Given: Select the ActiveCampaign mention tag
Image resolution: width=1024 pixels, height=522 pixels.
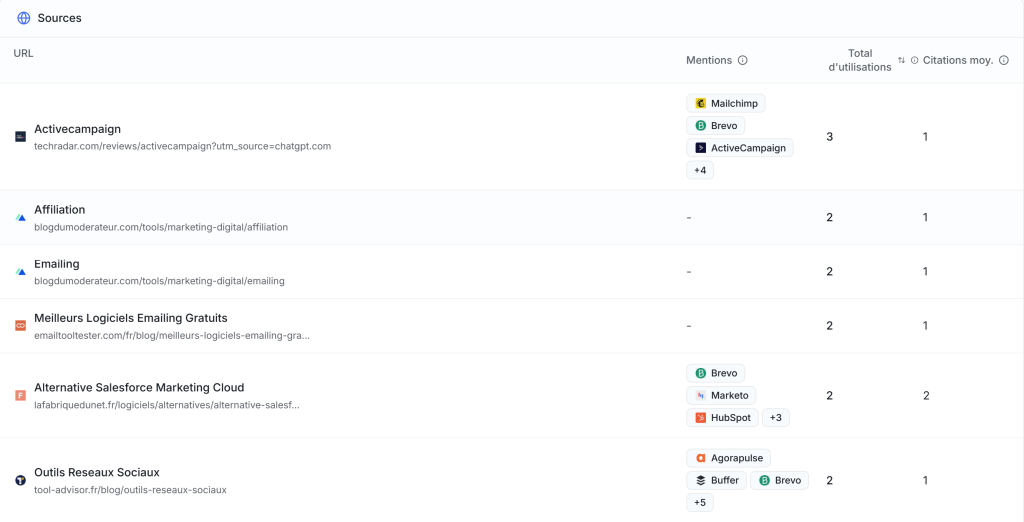Looking at the screenshot, I should (739, 148).
